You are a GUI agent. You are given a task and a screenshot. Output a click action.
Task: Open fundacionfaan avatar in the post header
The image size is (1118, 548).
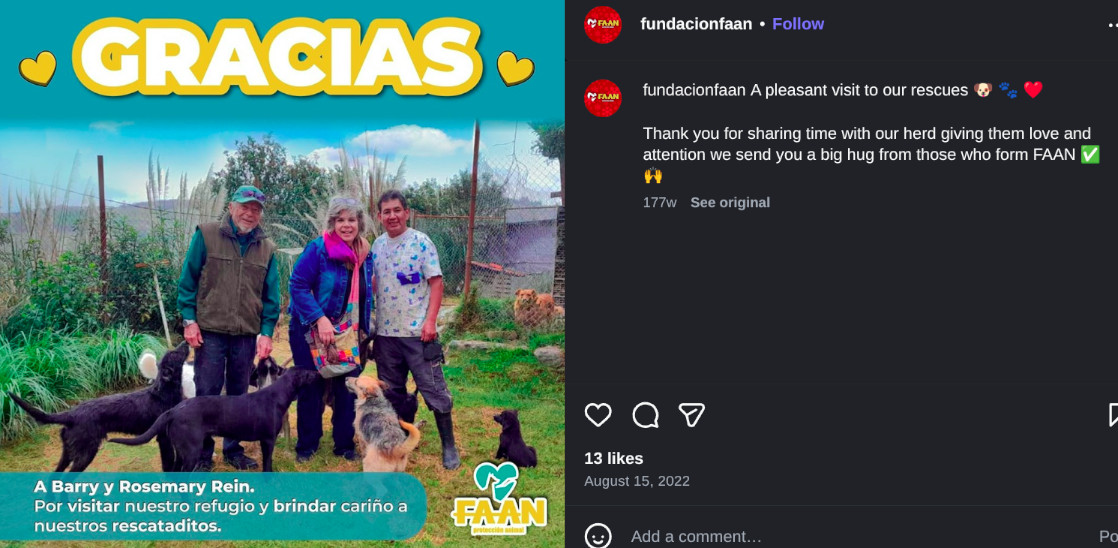coord(602,25)
